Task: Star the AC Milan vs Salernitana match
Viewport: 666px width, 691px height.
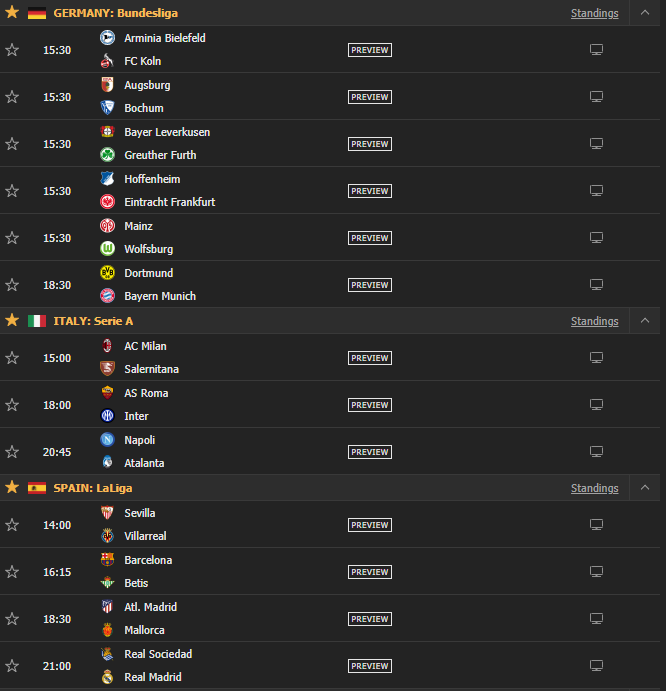Action: pos(12,358)
